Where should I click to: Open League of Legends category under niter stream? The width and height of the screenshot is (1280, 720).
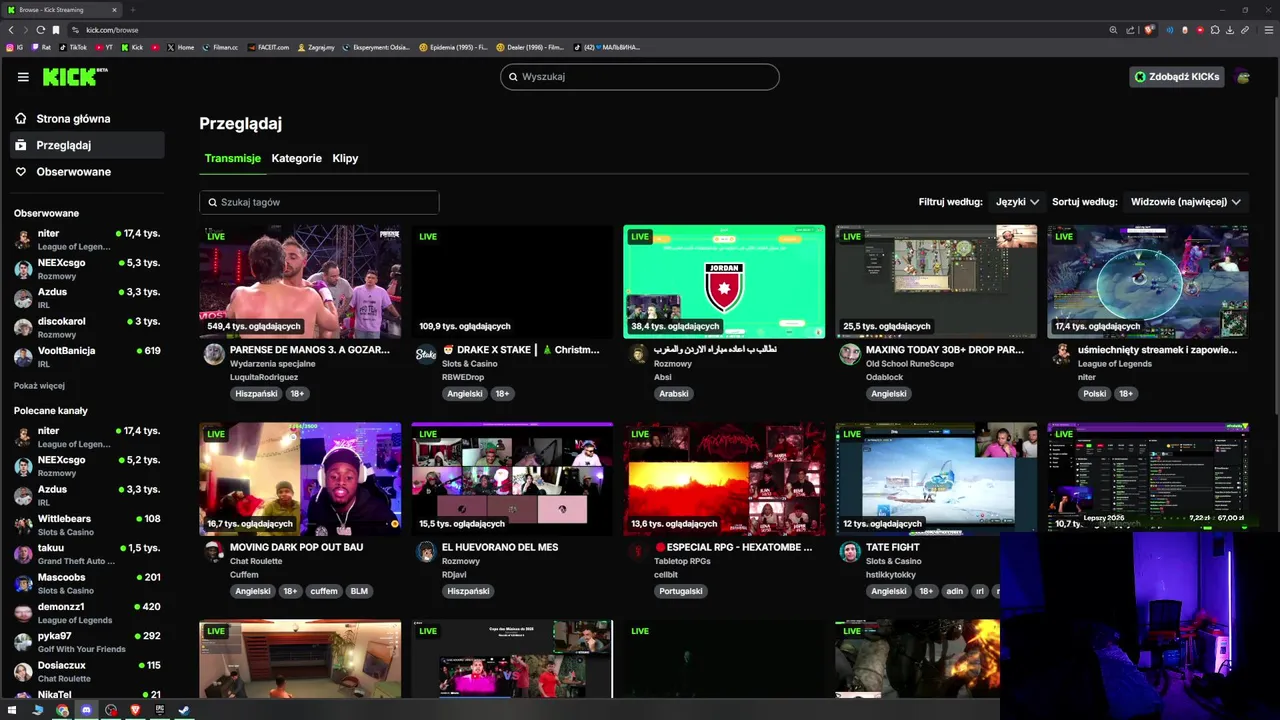pyautogui.click(x=1115, y=364)
